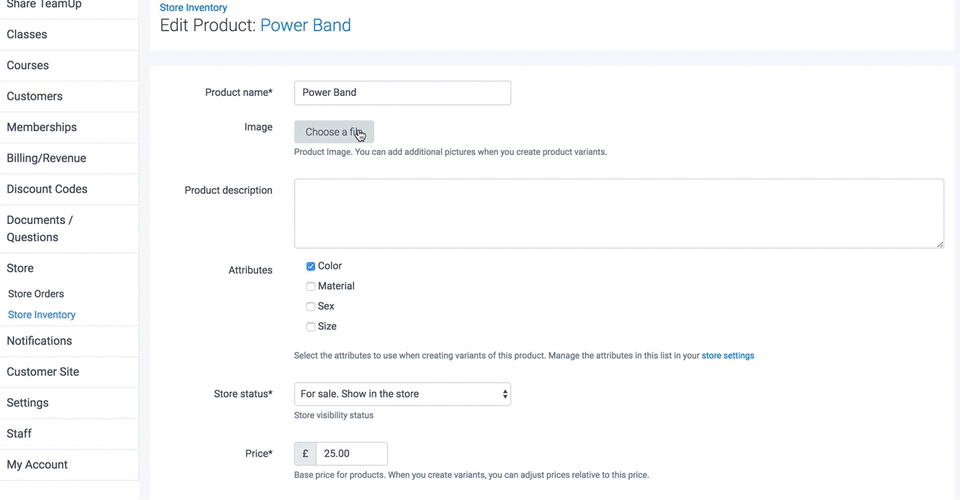Viewport: 960px width, 500px height.
Task: Toggle the Color attribute checkbox
Action: [x=311, y=266]
